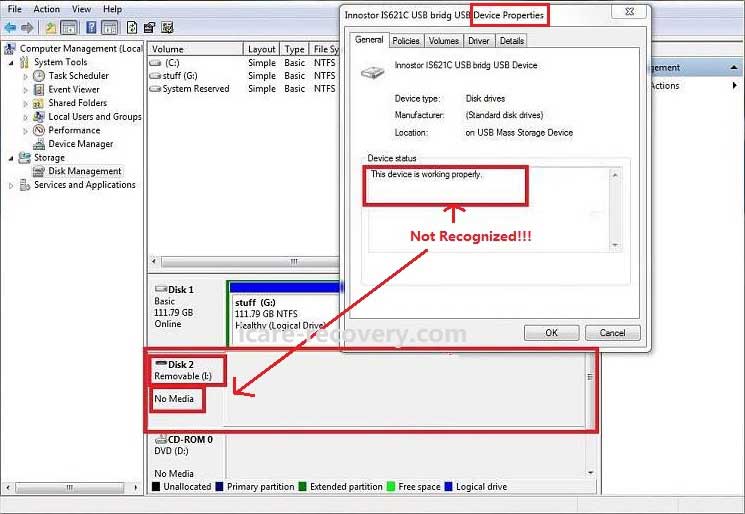Screen dimensions: 745x514
Task: Toggle the Show/Hide Action Pane toolbar icon
Action: 110,28
